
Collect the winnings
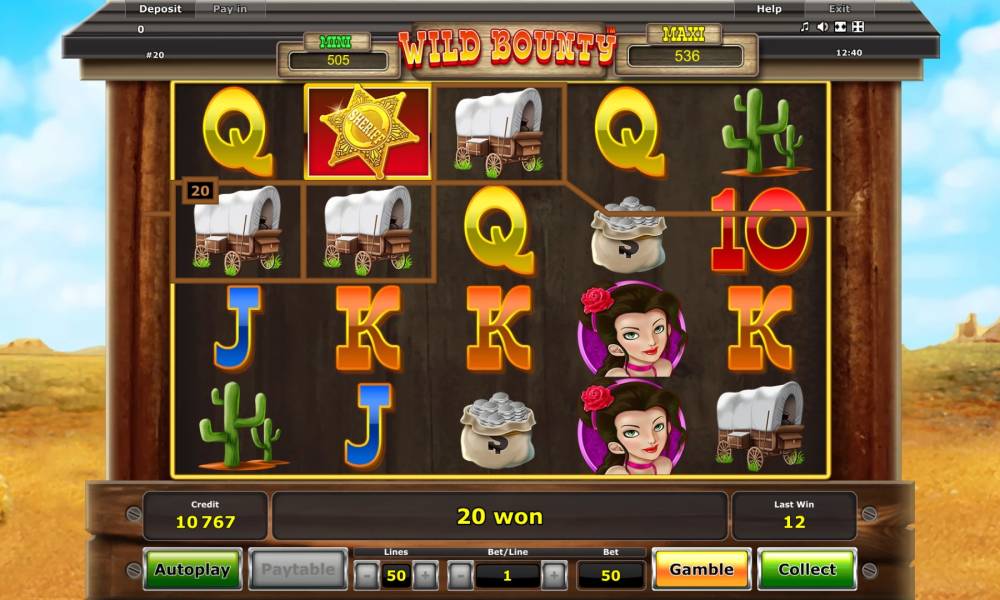807,569
